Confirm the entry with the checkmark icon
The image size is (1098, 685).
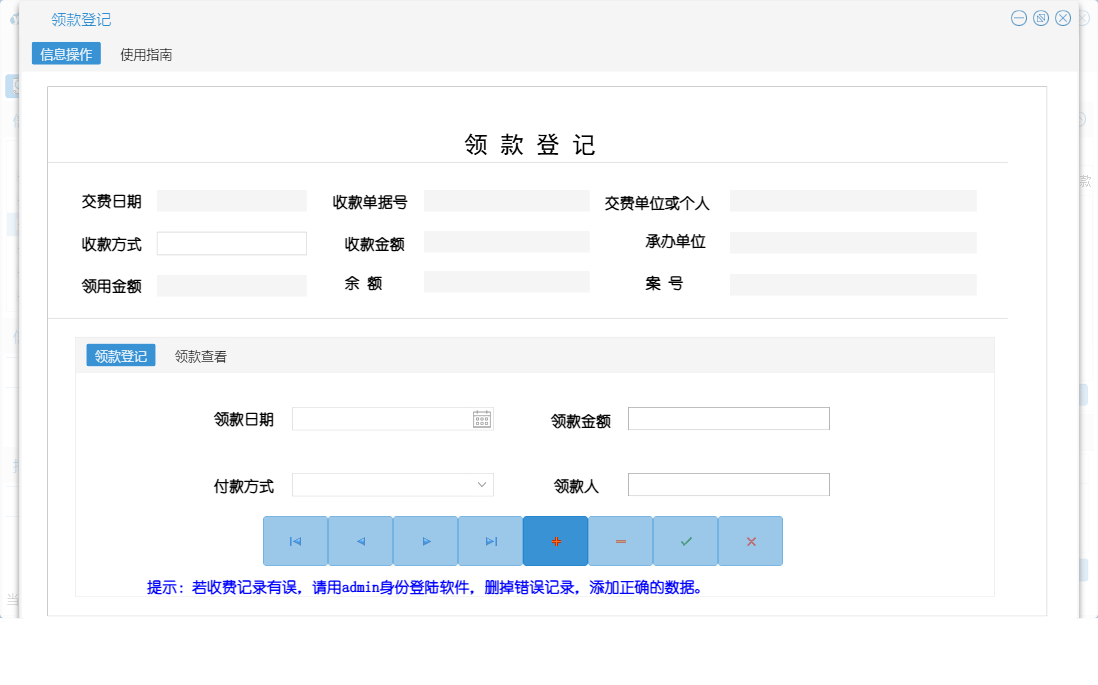(x=685, y=541)
